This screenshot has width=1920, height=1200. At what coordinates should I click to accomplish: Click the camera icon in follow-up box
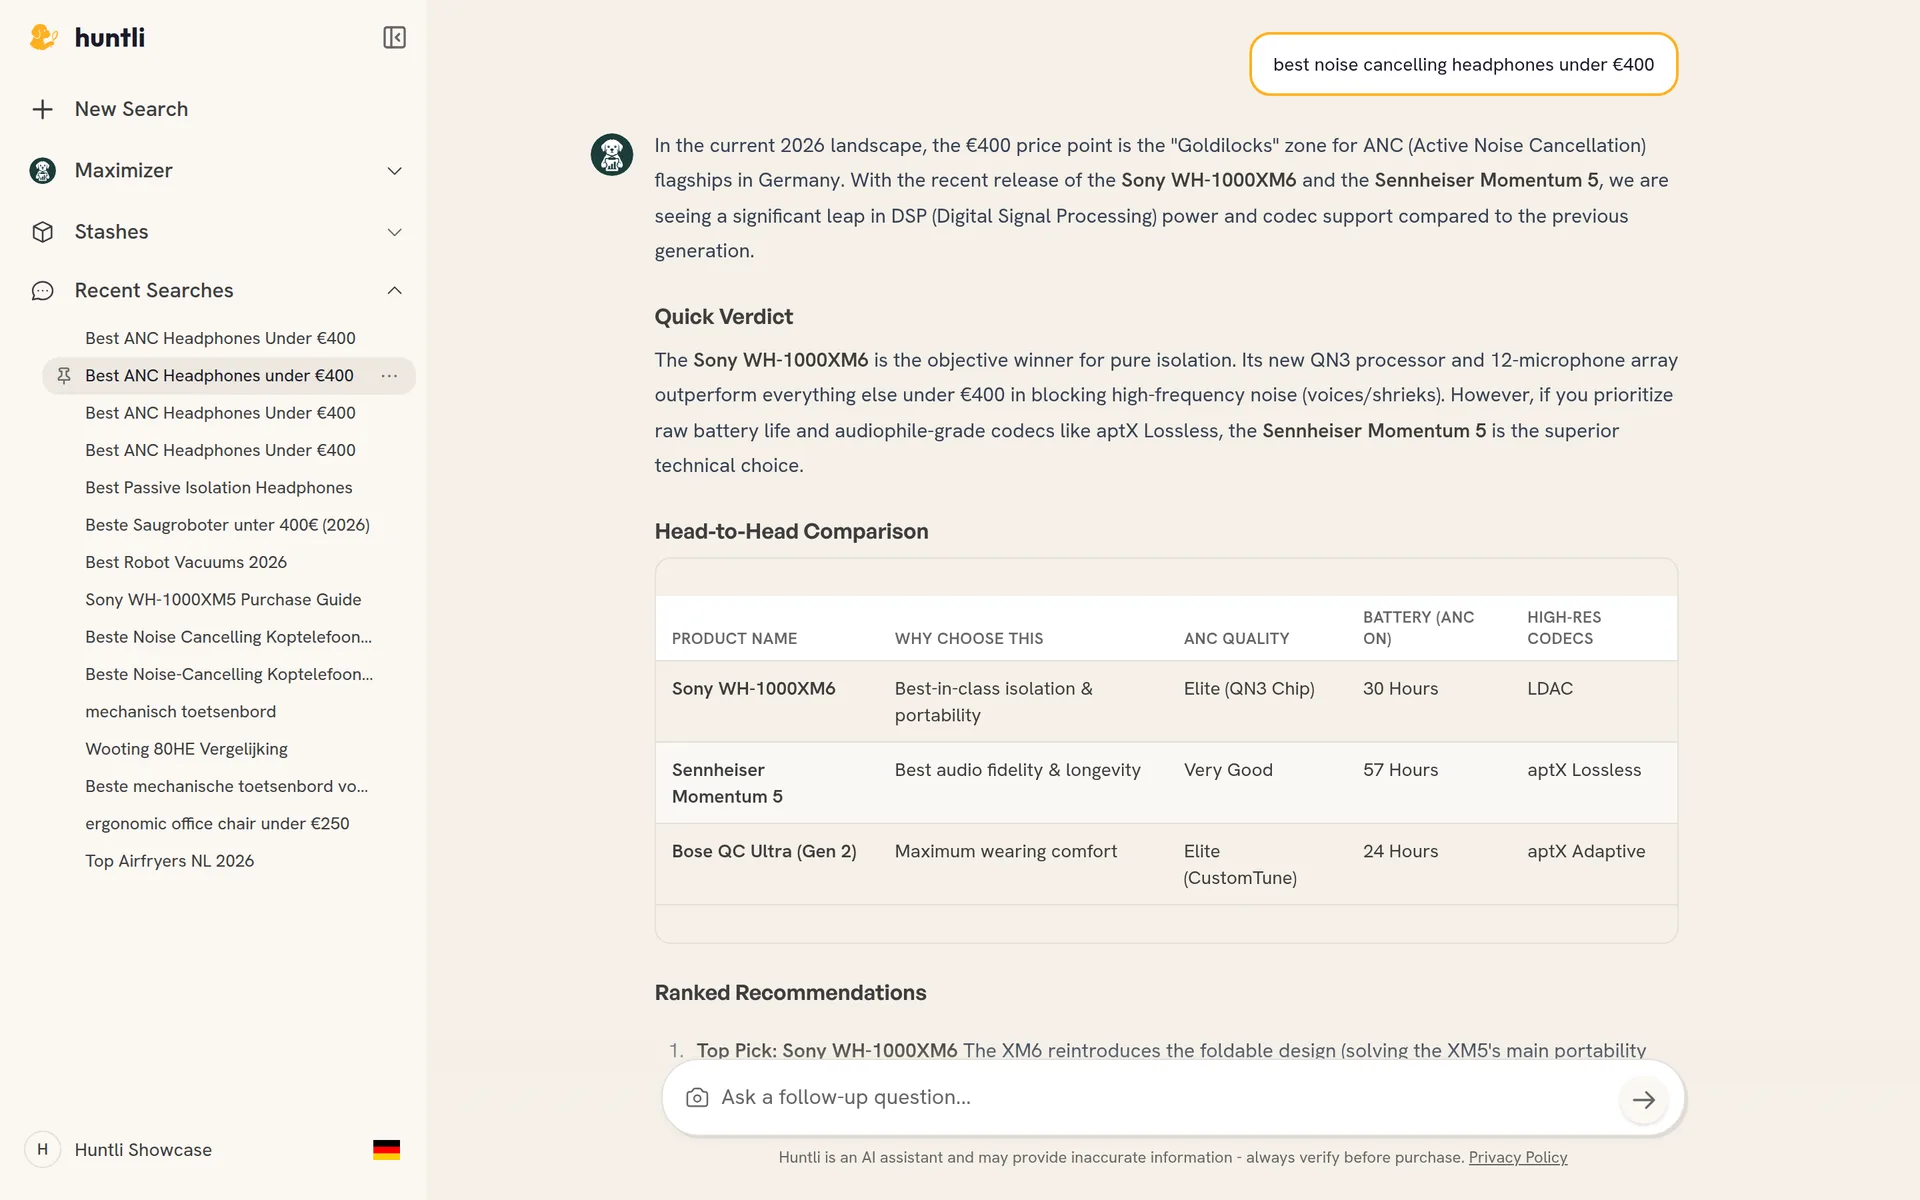(x=697, y=1098)
